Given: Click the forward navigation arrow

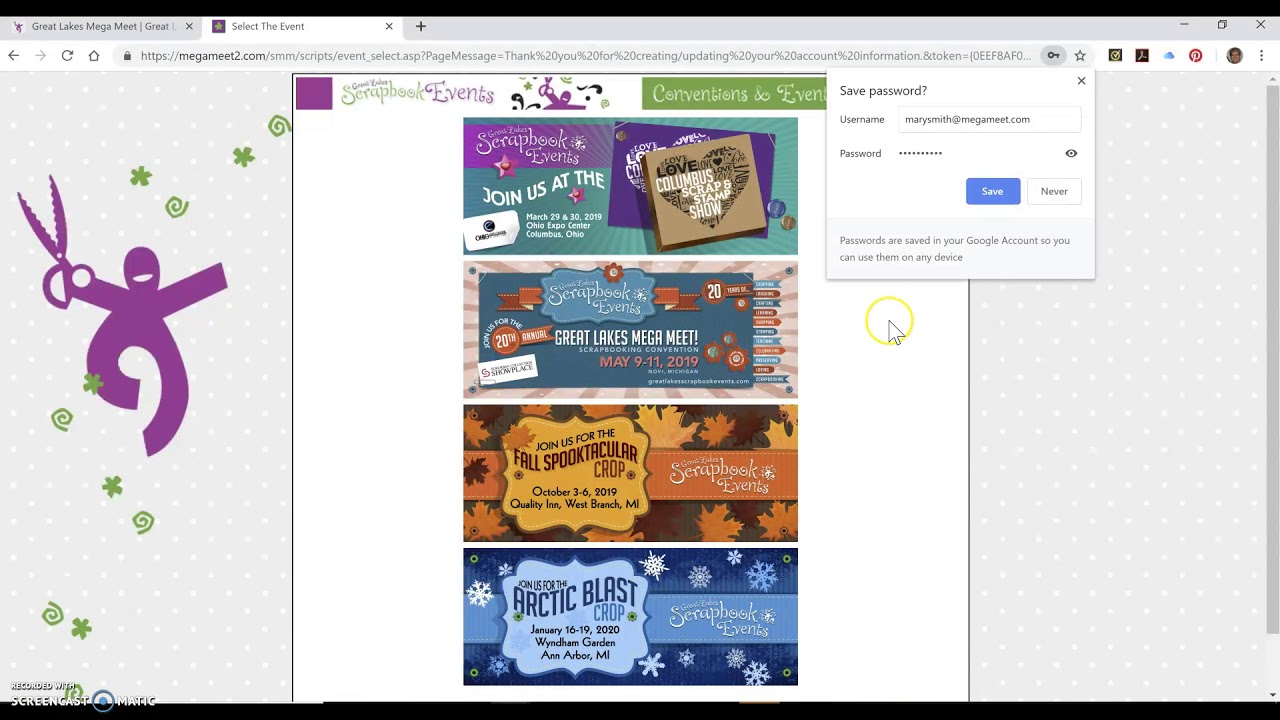Looking at the screenshot, I should (x=41, y=56).
